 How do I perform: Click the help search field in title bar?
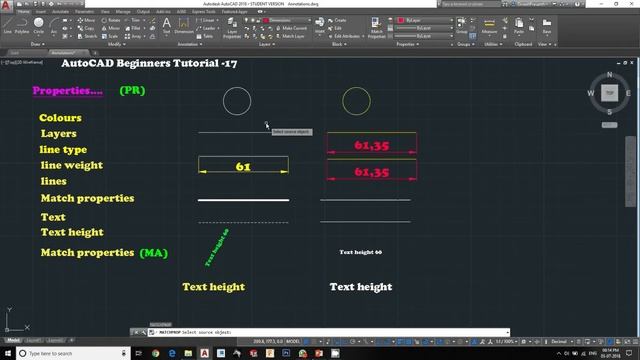[470, 4]
